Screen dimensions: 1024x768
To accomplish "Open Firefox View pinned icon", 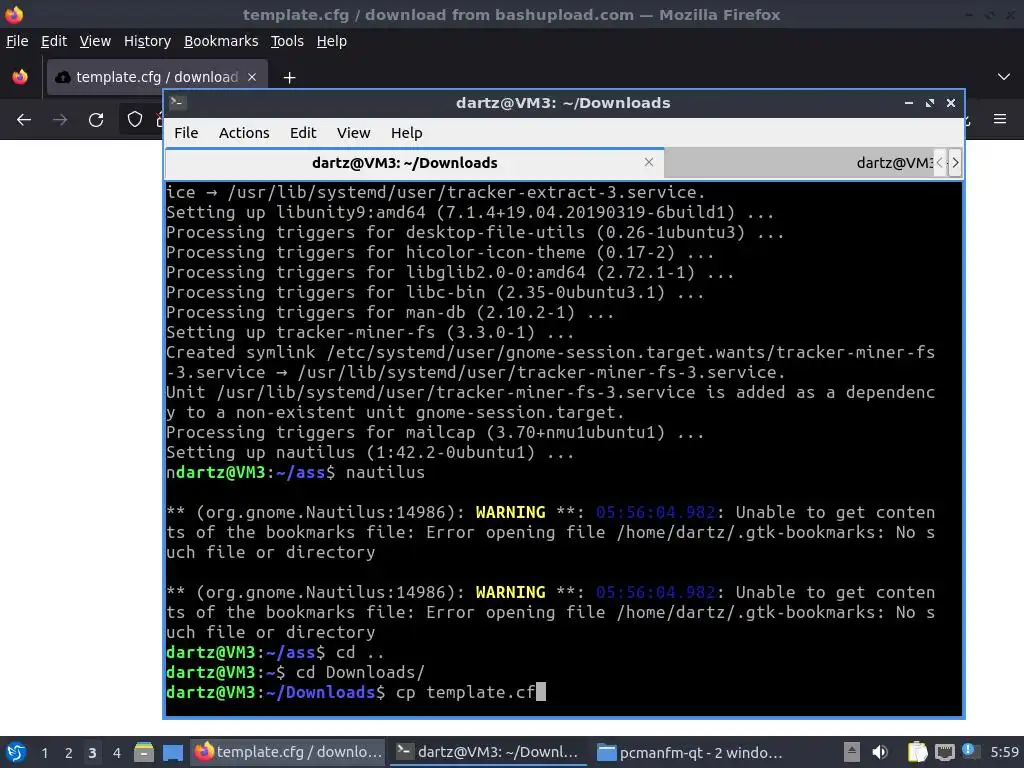I will click(20, 77).
